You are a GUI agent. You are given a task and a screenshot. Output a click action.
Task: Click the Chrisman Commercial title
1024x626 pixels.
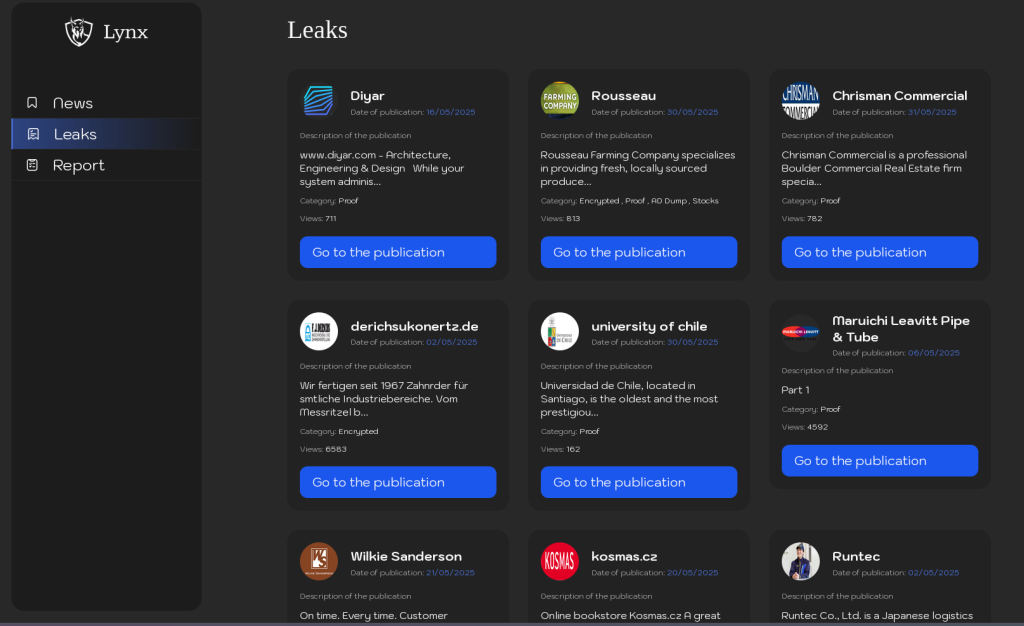click(x=899, y=96)
